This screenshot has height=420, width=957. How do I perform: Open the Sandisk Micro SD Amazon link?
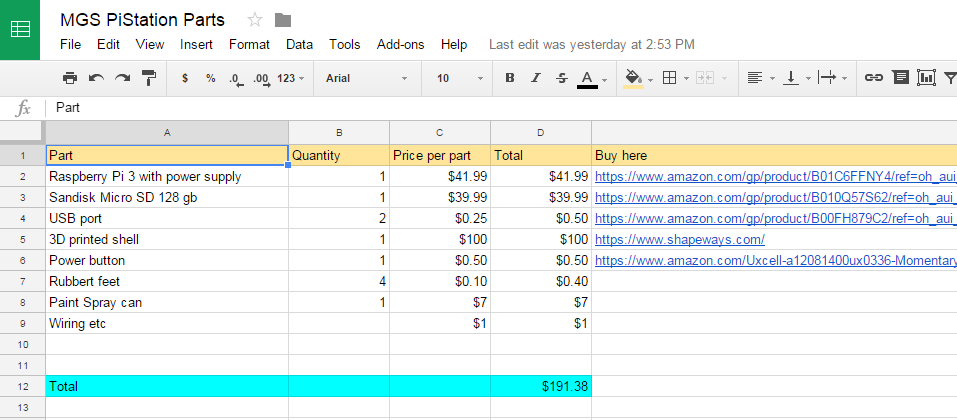point(776,198)
